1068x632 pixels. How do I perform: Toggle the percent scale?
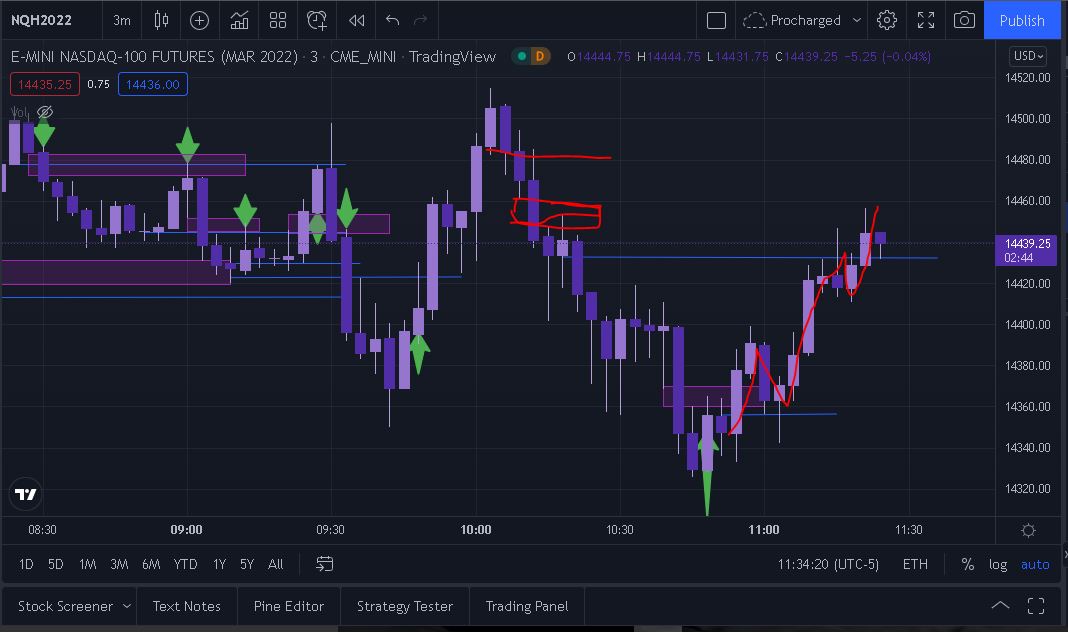[x=967, y=564]
